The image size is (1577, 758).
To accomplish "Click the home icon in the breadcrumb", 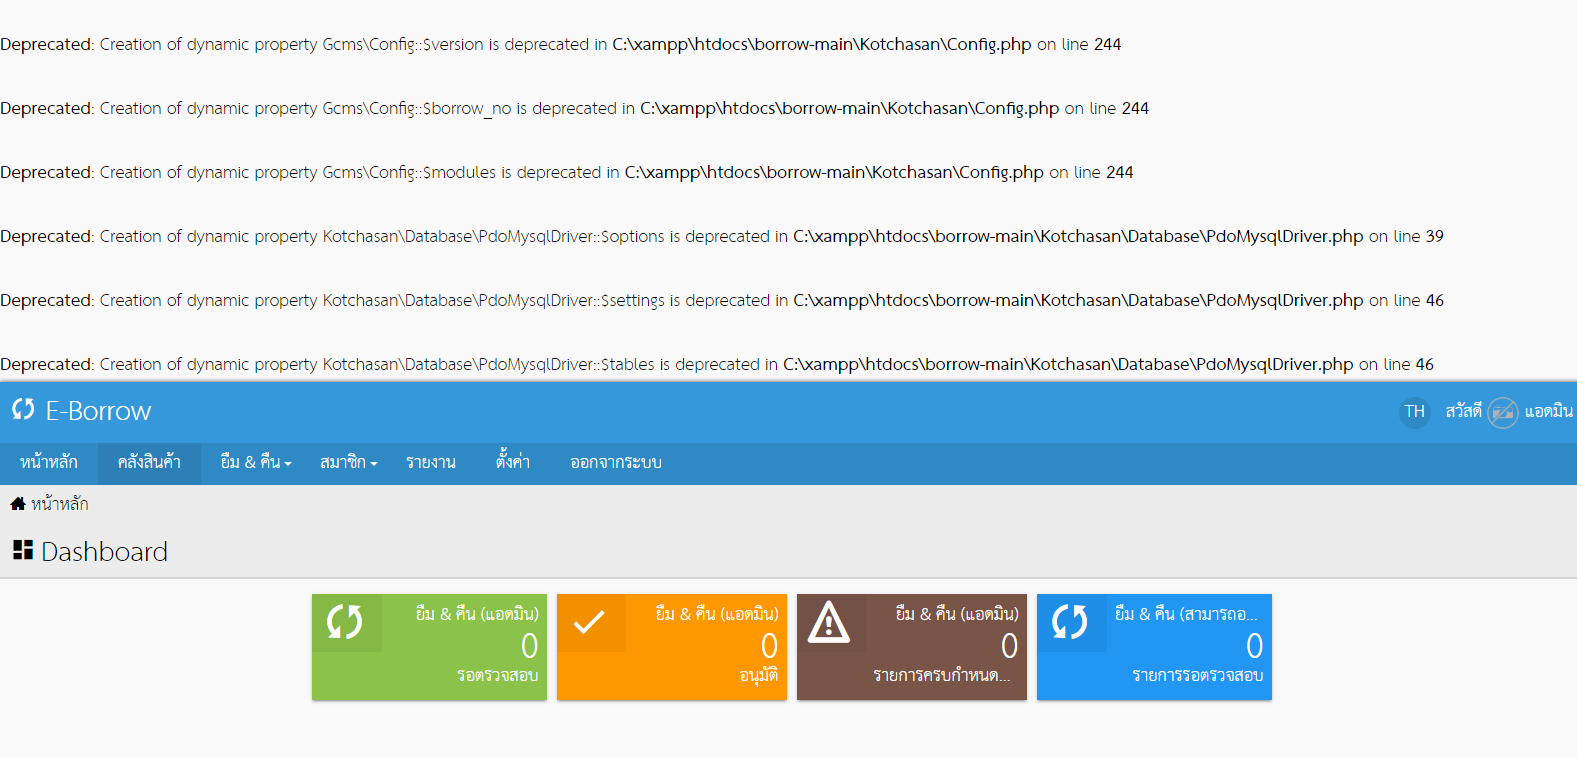I will coord(17,504).
